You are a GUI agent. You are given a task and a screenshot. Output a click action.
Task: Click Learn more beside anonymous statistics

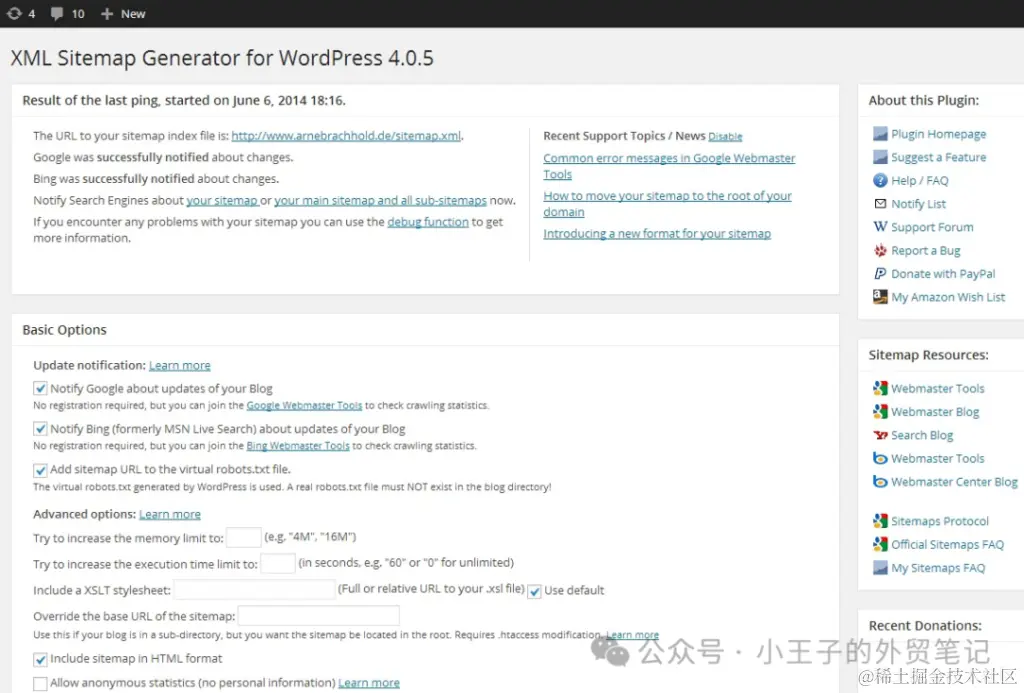[369, 683]
